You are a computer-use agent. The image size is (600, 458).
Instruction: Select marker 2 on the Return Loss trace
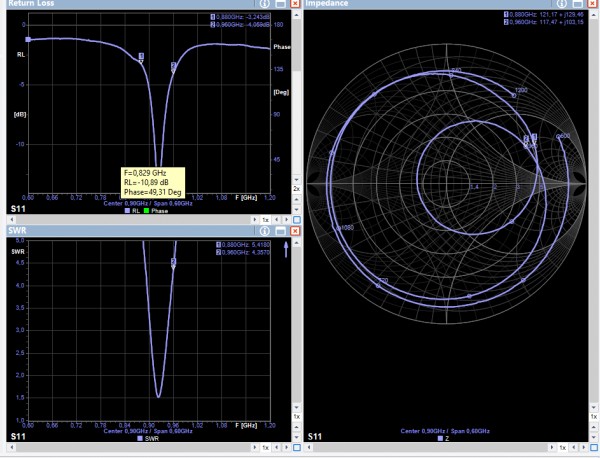tap(173, 67)
